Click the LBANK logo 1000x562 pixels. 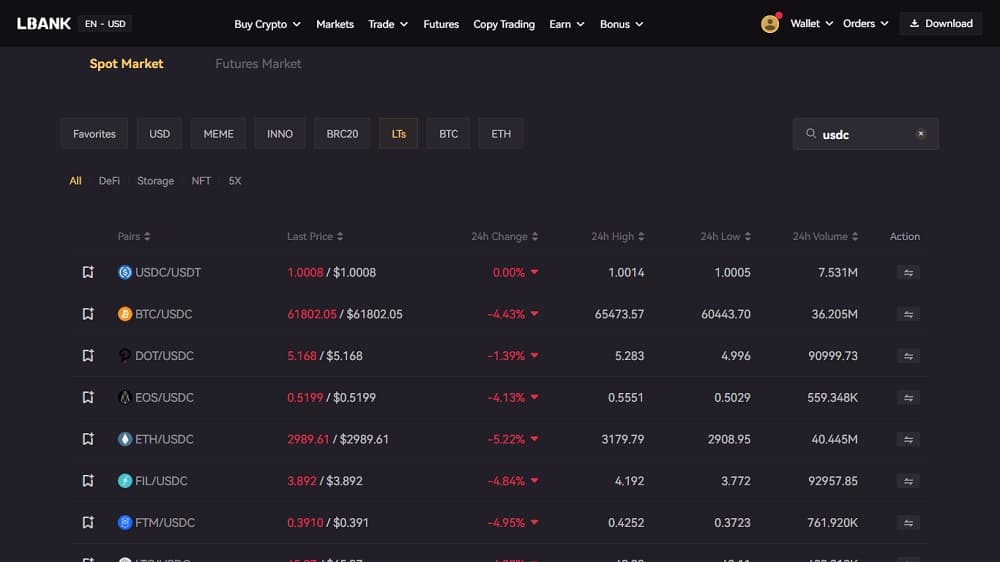(43, 24)
